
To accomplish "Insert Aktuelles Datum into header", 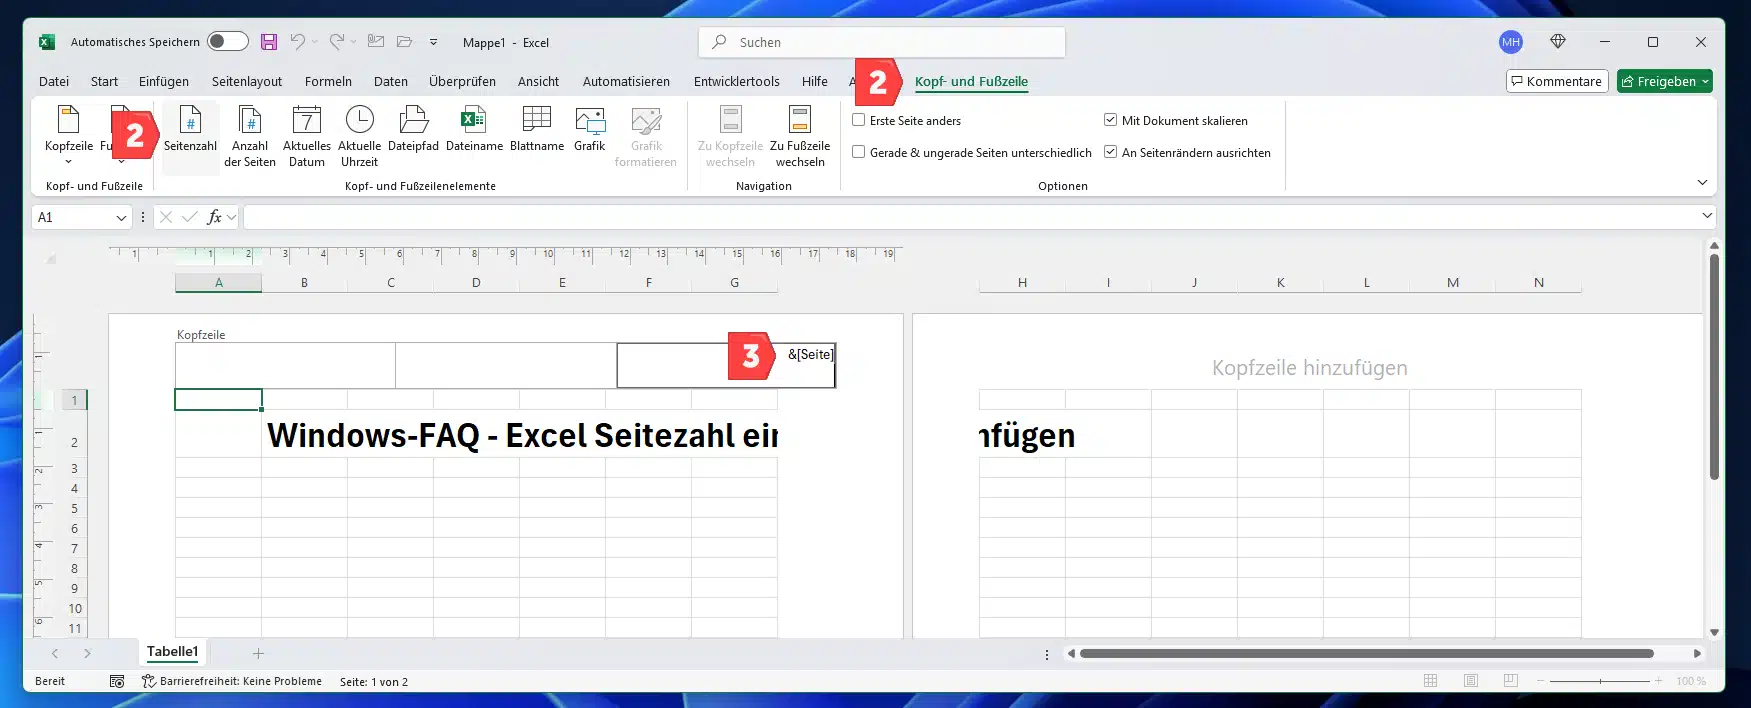I will 307,135.
